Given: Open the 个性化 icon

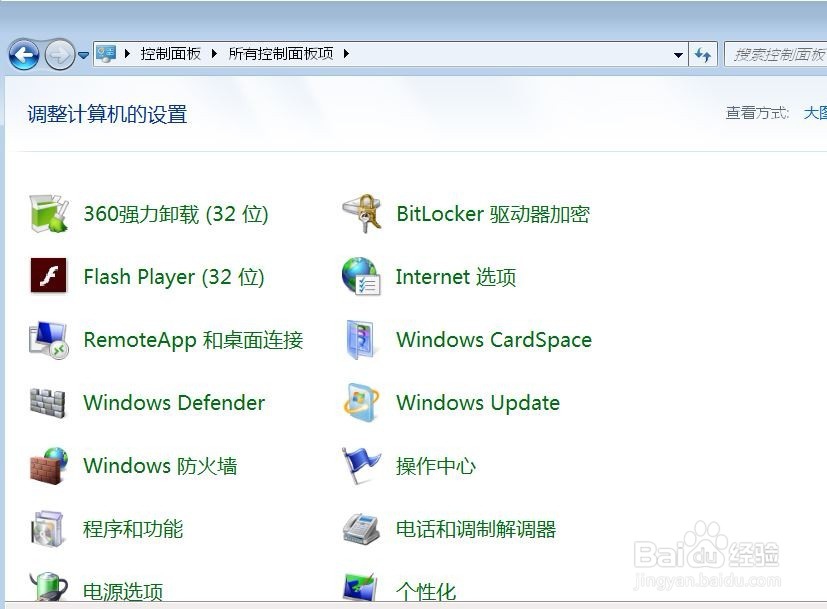Looking at the screenshot, I should pyautogui.click(x=360, y=587).
